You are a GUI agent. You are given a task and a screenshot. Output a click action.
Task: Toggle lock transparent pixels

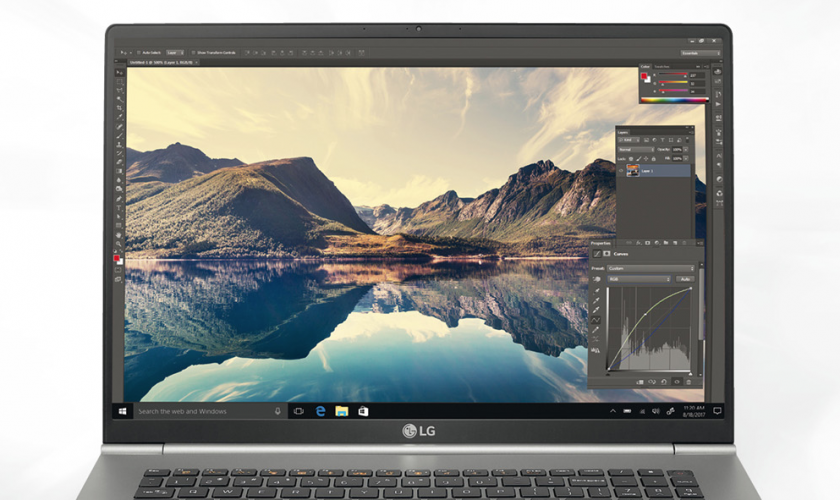[631, 159]
